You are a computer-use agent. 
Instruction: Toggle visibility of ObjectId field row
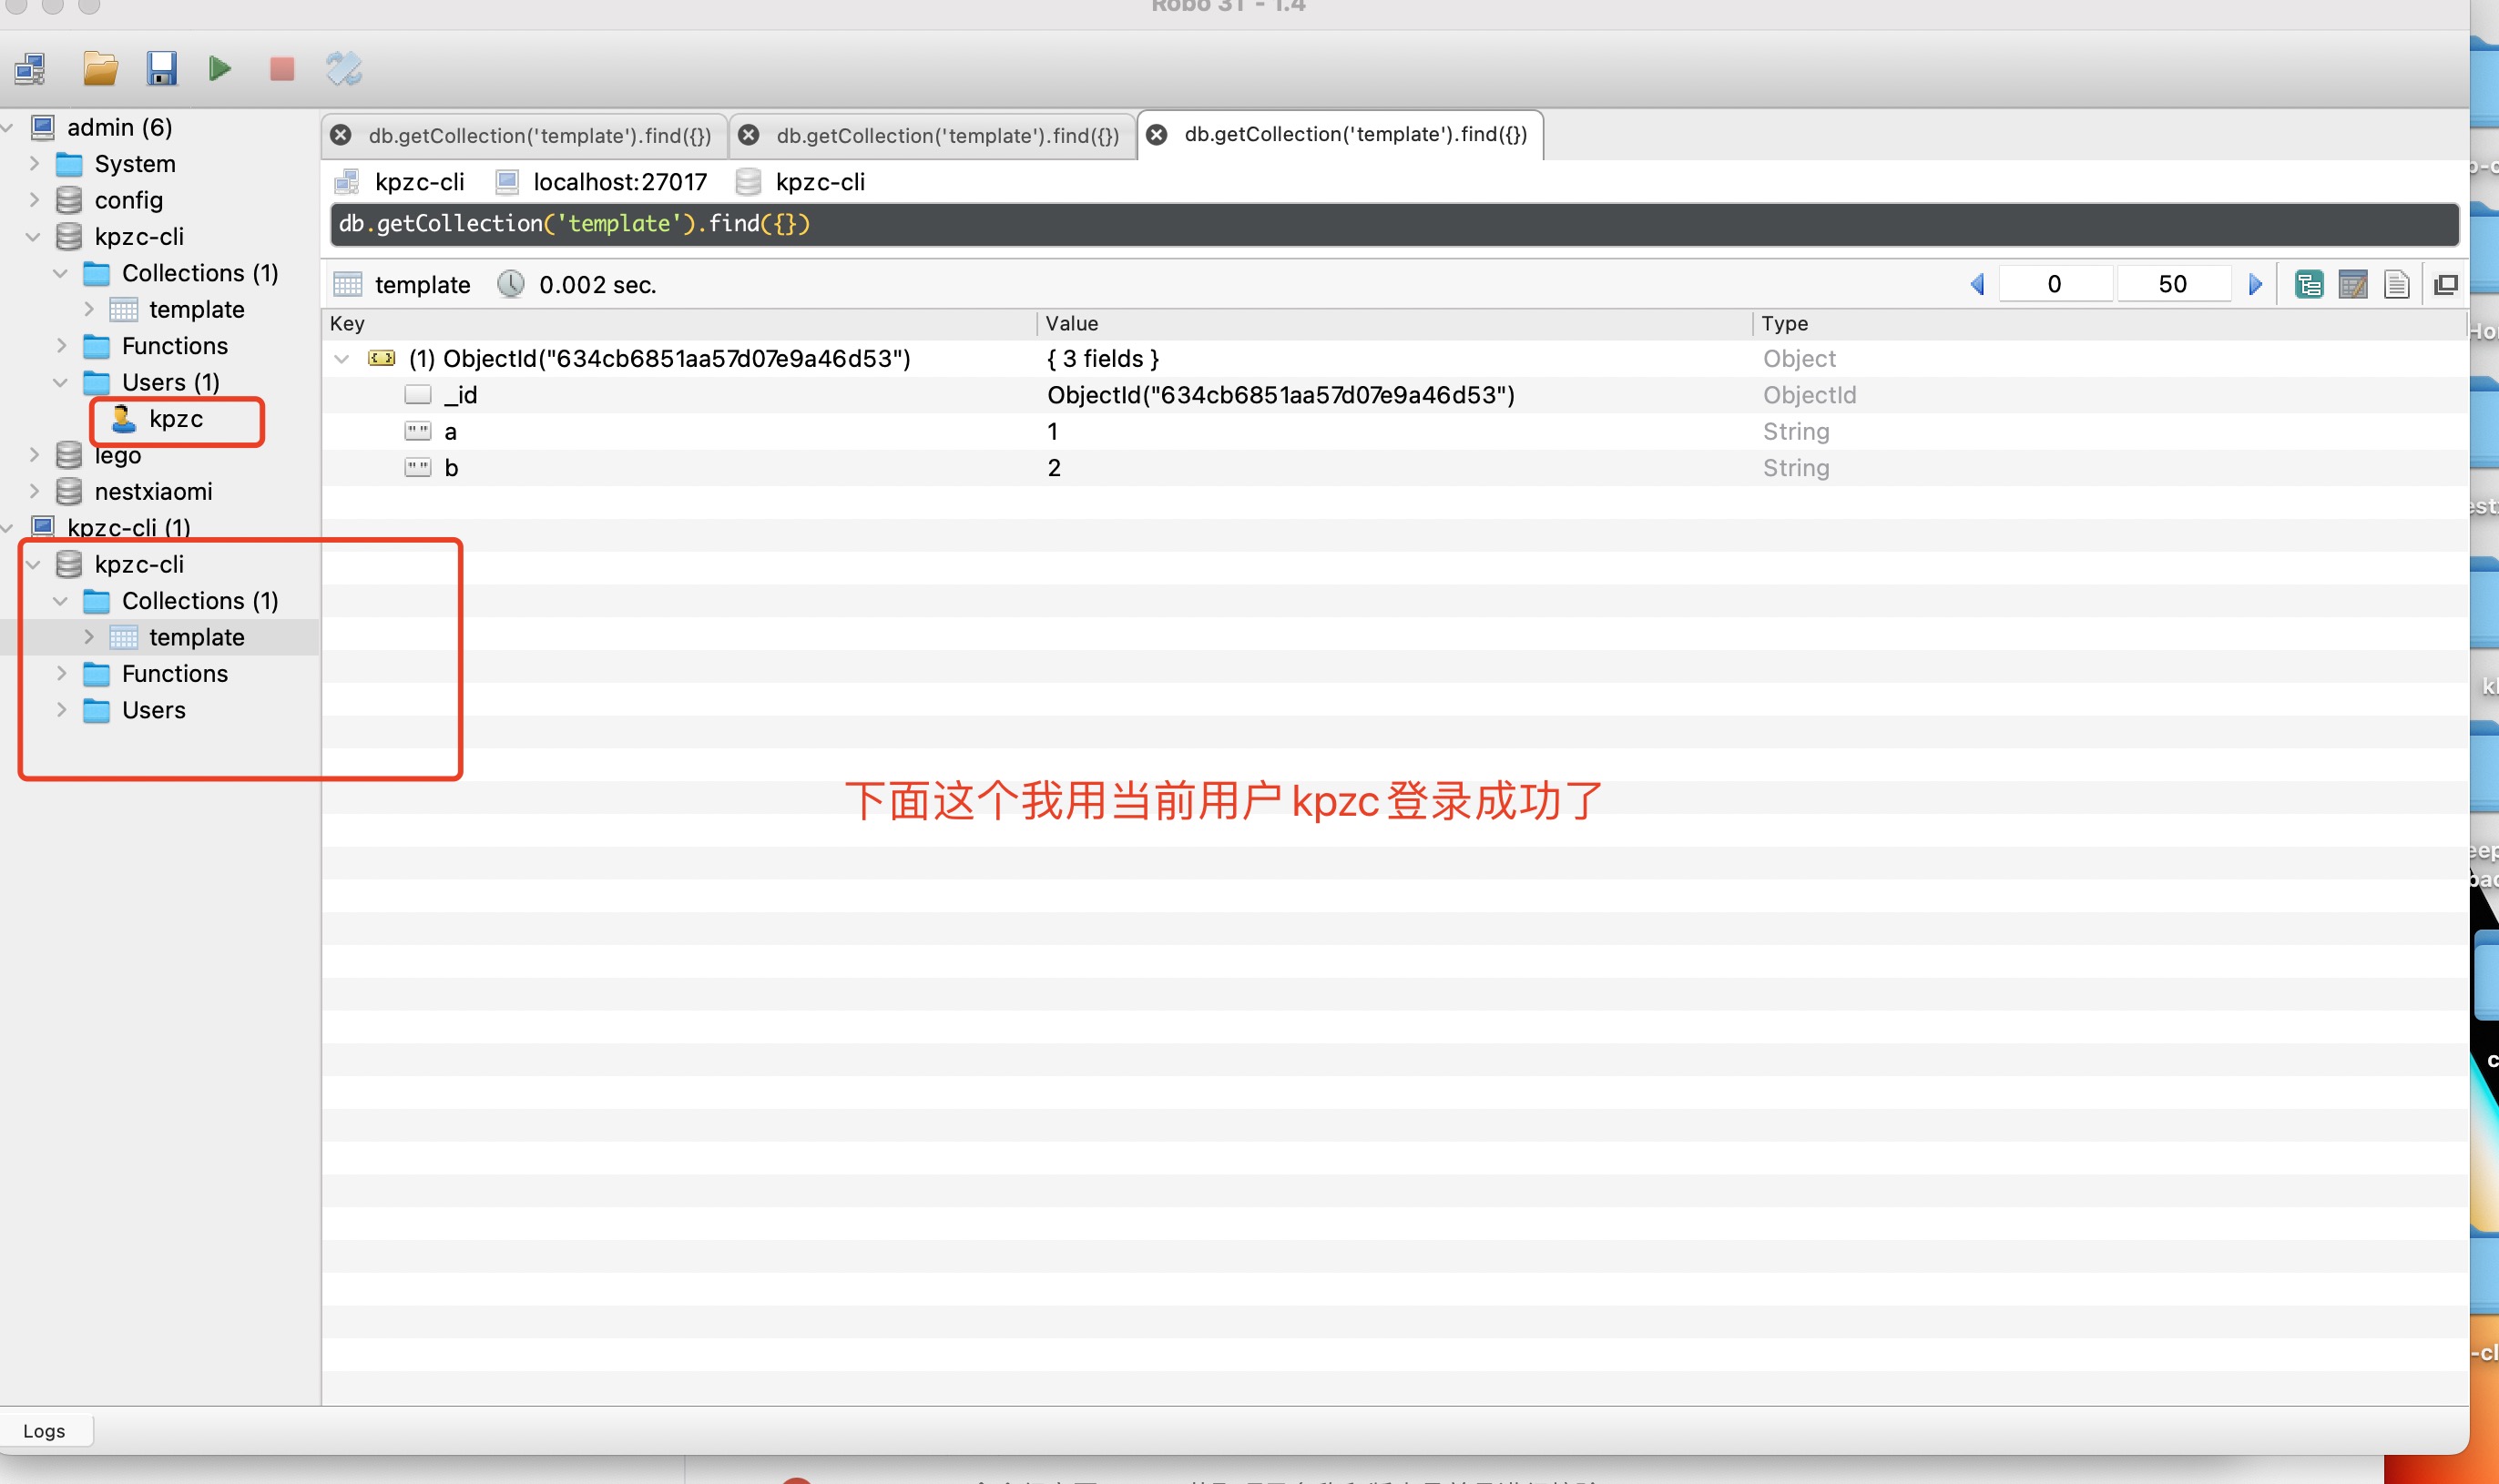click(x=340, y=359)
